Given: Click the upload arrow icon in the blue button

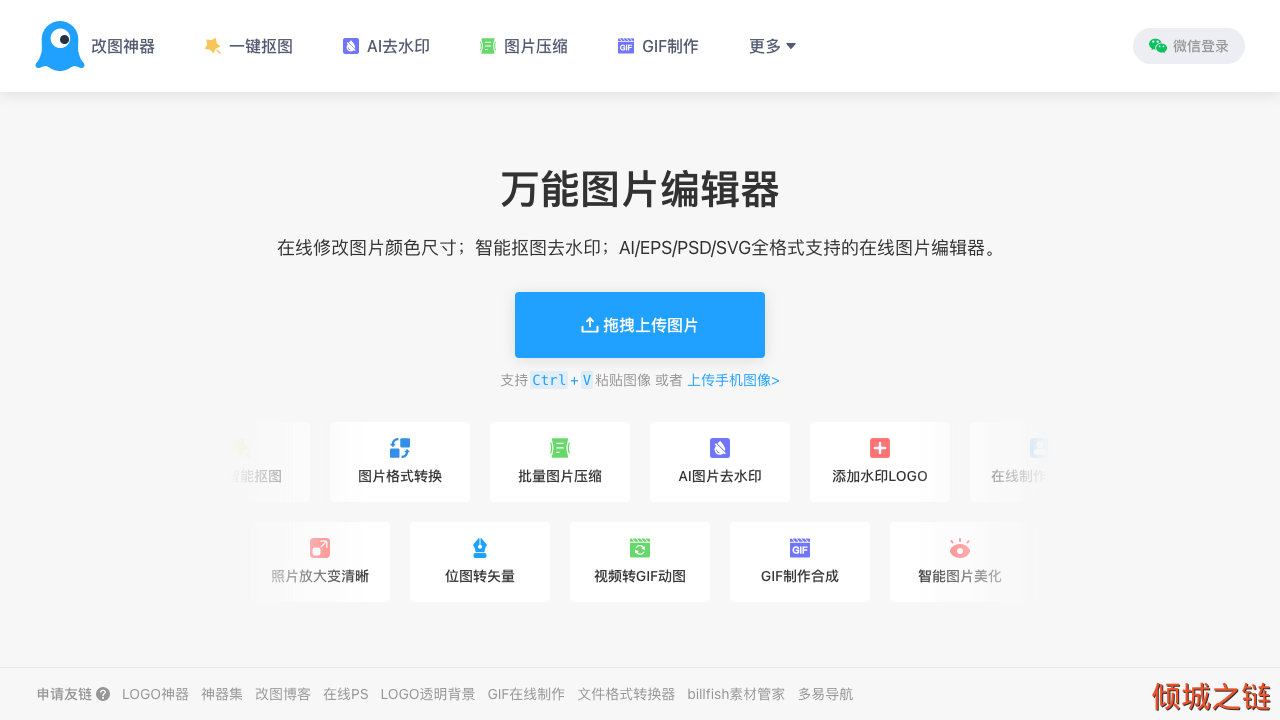Looking at the screenshot, I should (590, 325).
